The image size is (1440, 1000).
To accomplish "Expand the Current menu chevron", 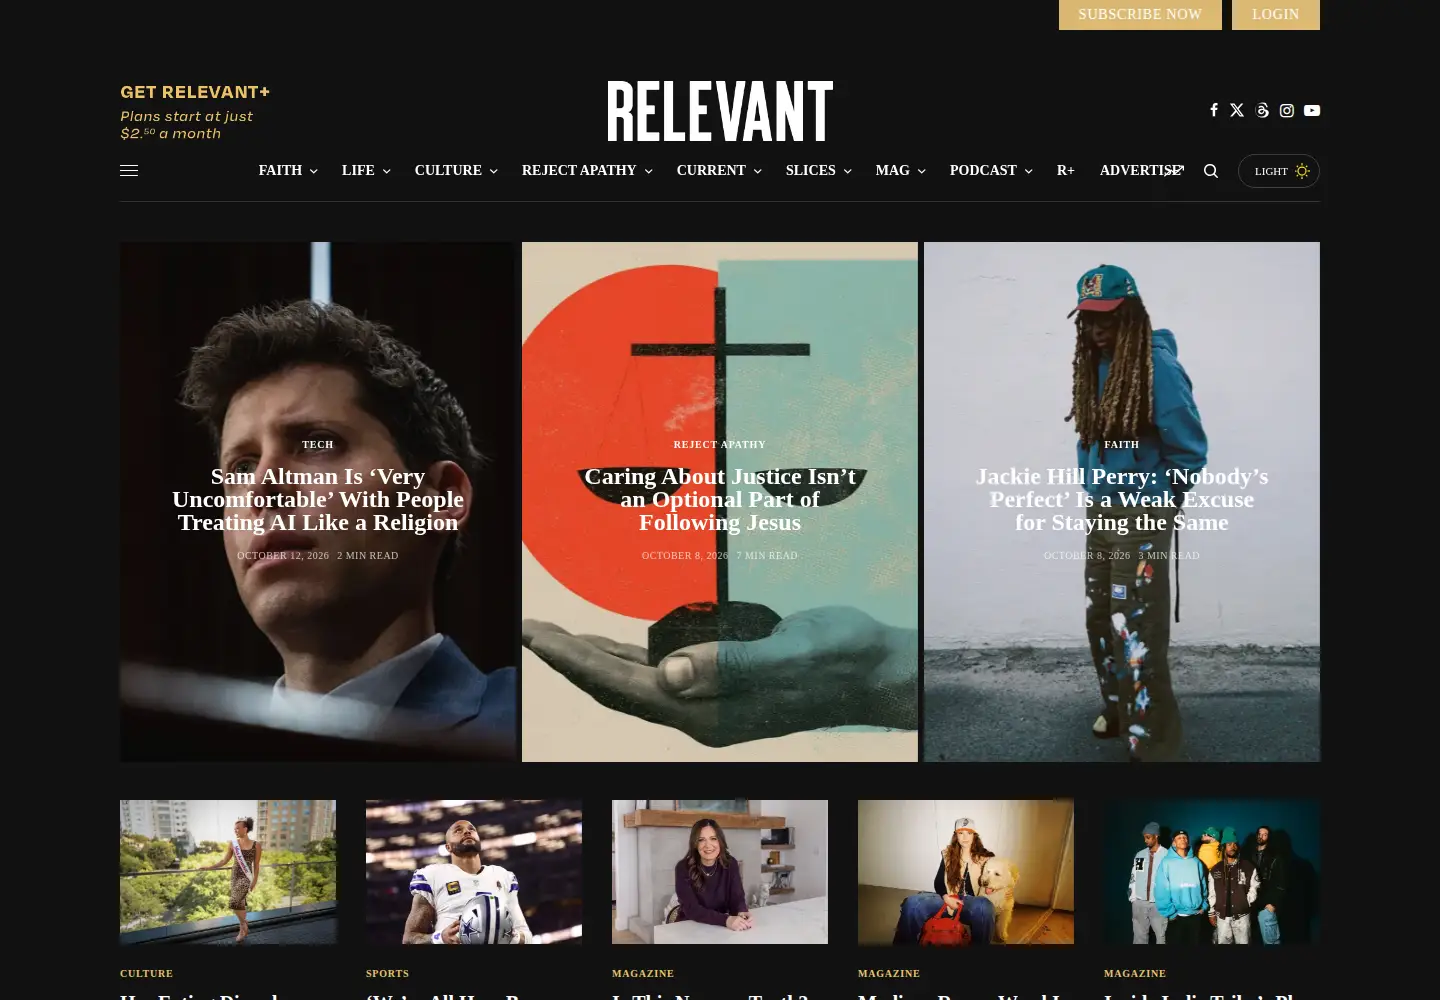I will [758, 171].
